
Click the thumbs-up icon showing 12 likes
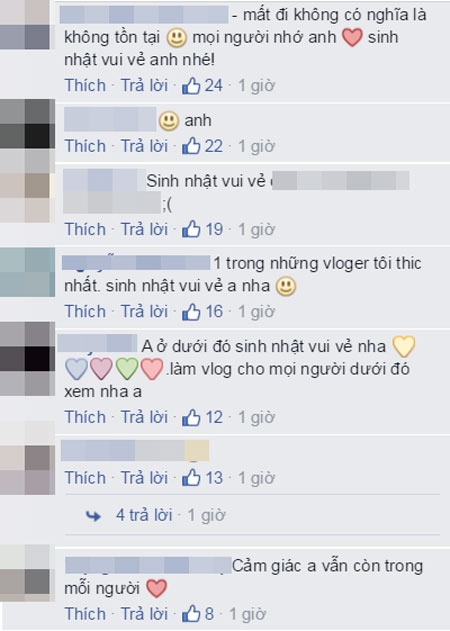point(191,417)
